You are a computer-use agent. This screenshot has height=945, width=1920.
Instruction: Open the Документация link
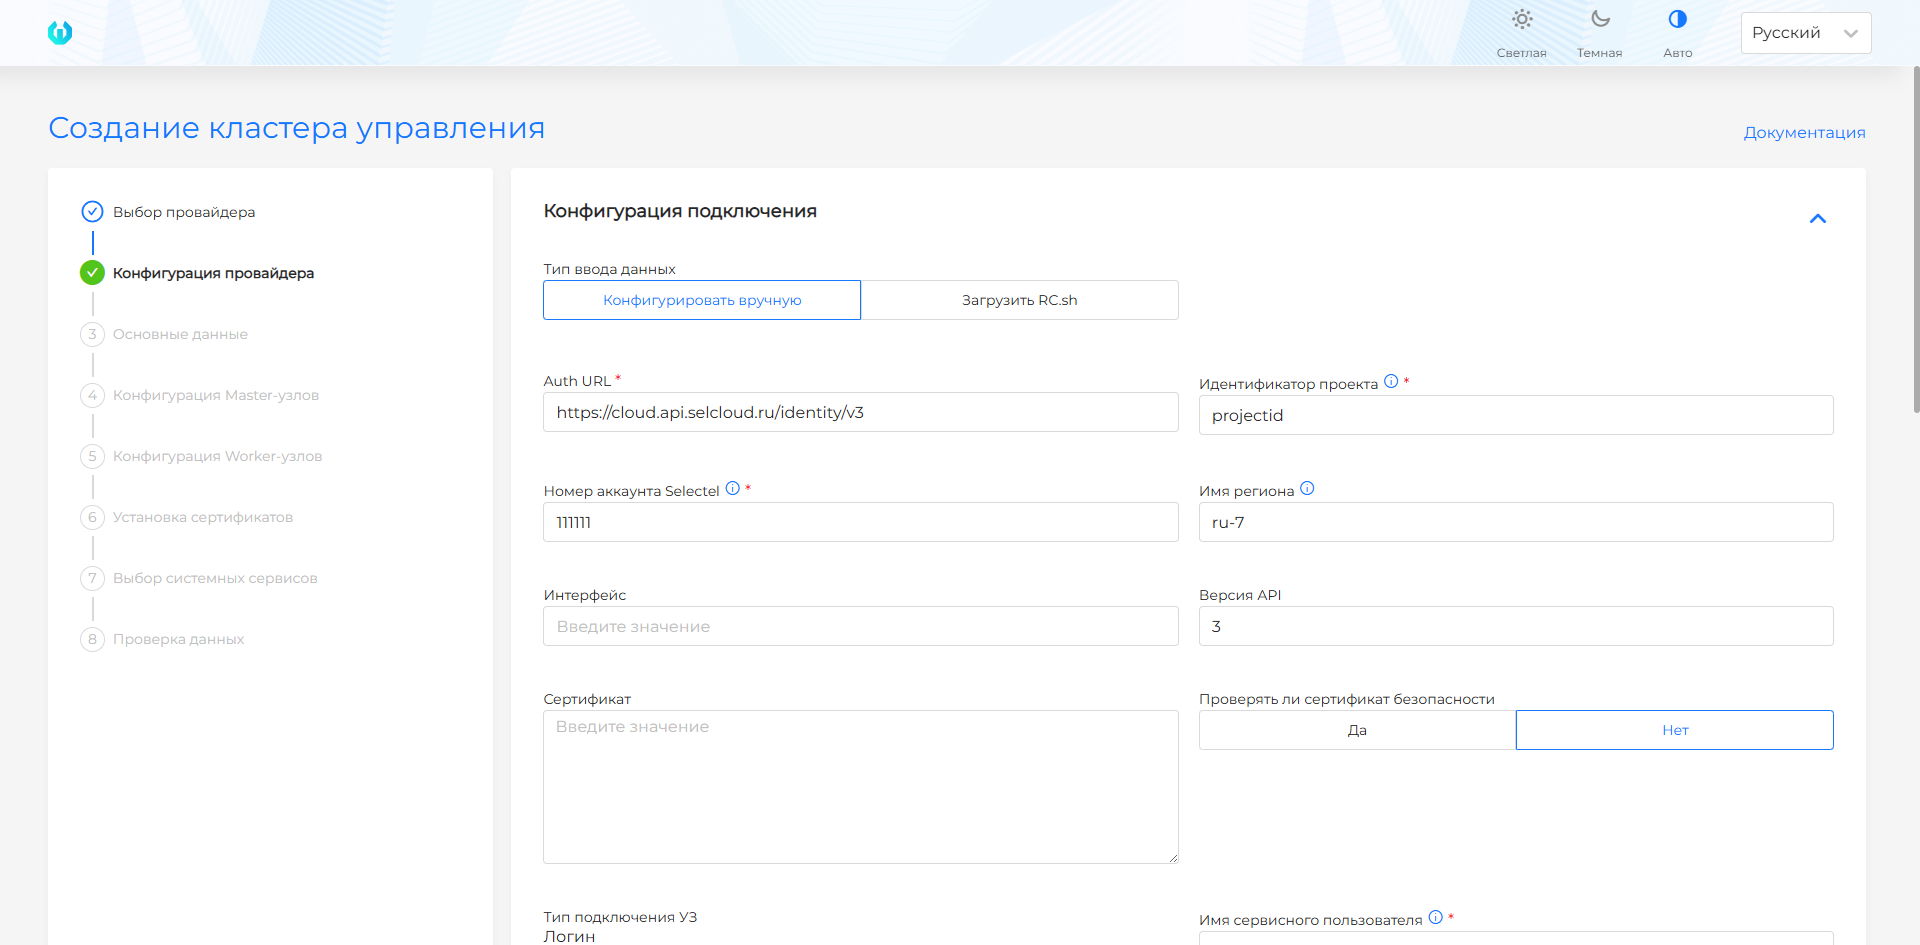point(1804,131)
